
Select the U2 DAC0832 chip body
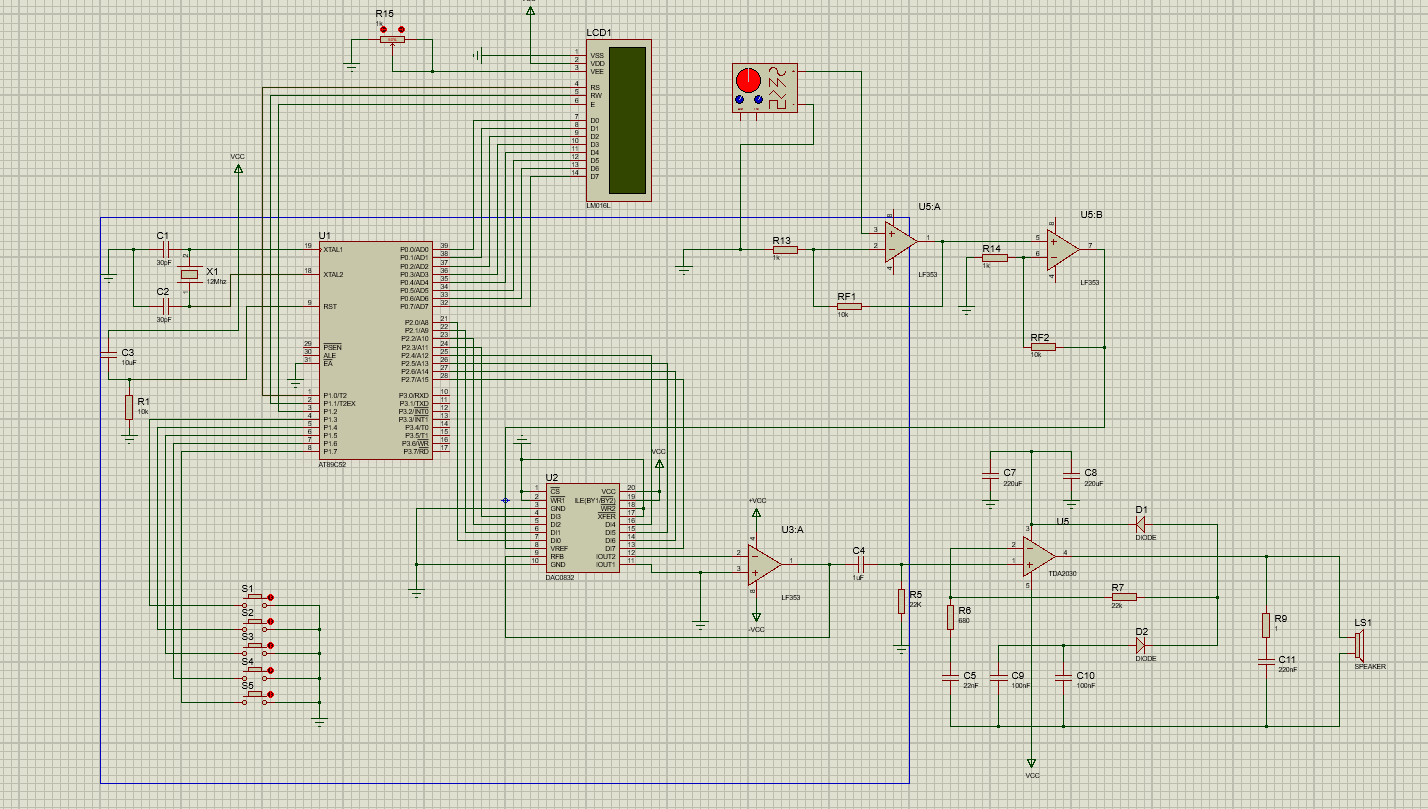pos(584,529)
